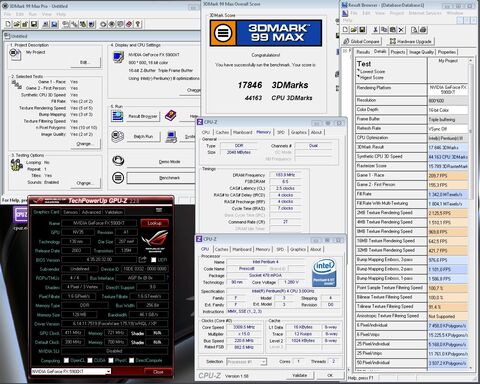
Task: Switch to the Image Quality tab
Action: click(421, 52)
